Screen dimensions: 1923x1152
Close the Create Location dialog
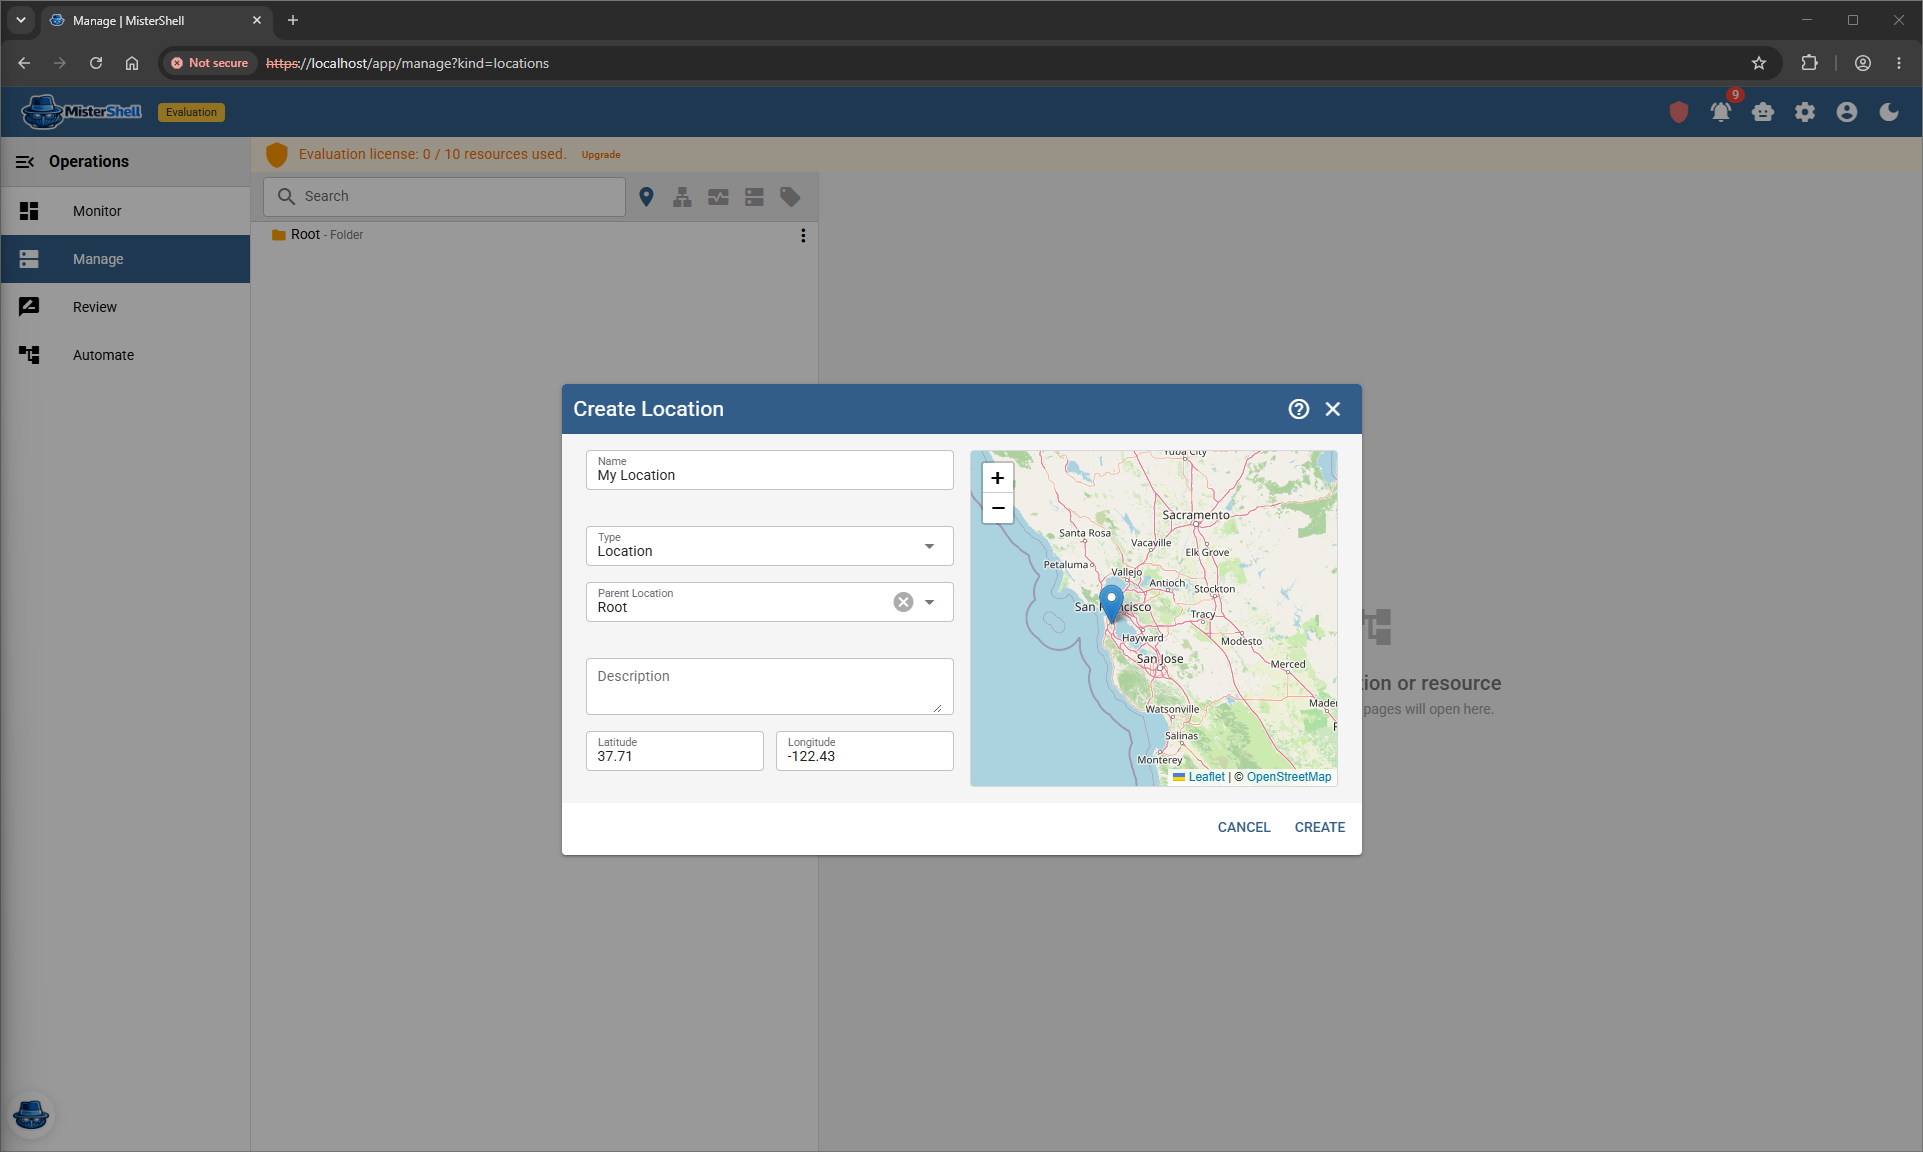tap(1333, 409)
